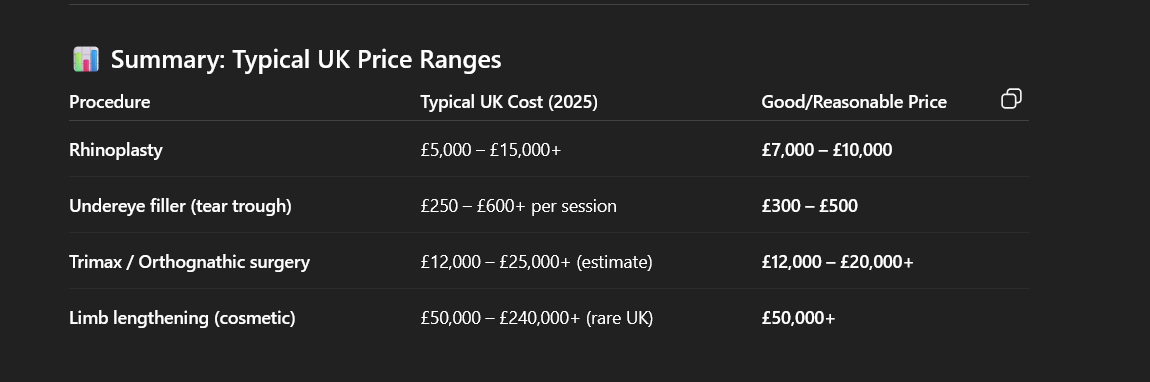Screen dimensions: 1150x382
Task: Select the £12,000 – £25,000+ (estimate) cell
Action: coord(536,262)
